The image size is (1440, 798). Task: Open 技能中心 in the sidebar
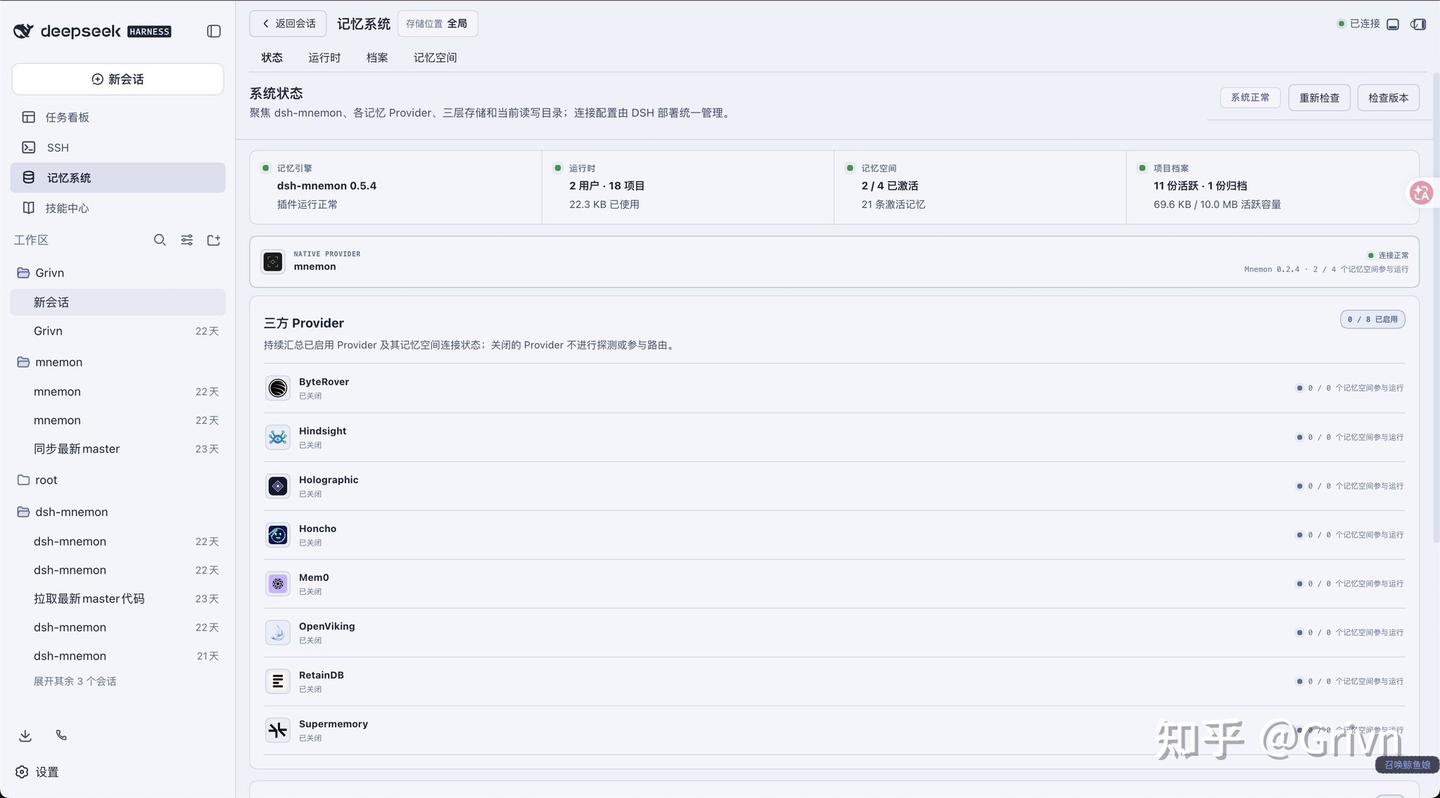(118, 208)
